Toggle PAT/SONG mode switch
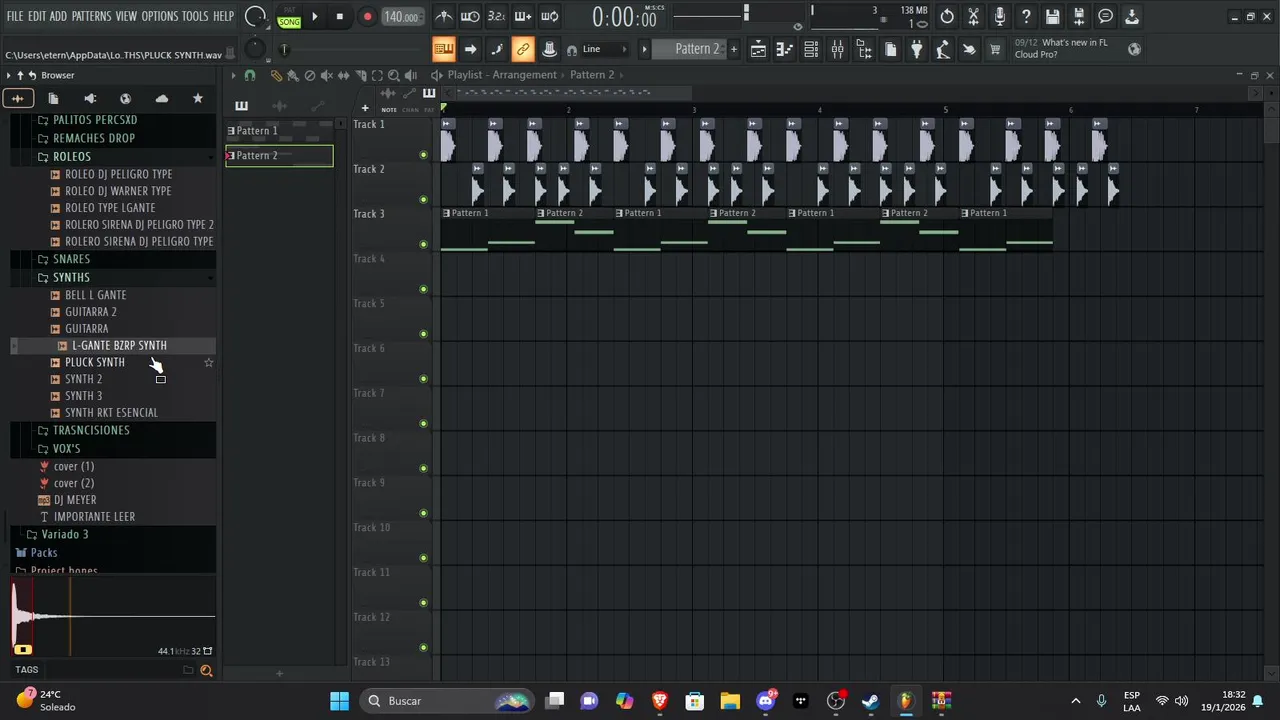The width and height of the screenshot is (1280, 720). click(x=289, y=17)
